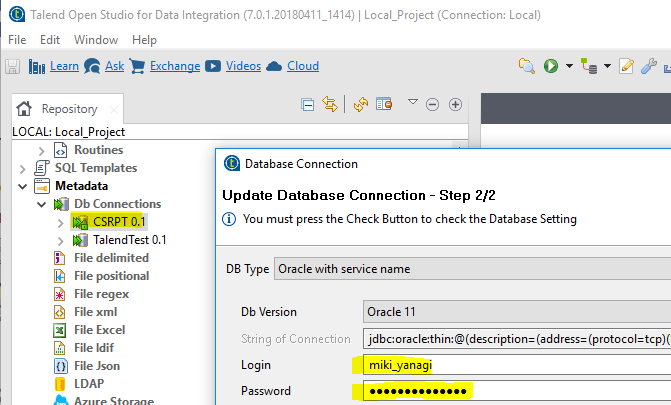Click the Exchange shopping cart icon
The height and width of the screenshot is (405, 671).
click(x=137, y=66)
